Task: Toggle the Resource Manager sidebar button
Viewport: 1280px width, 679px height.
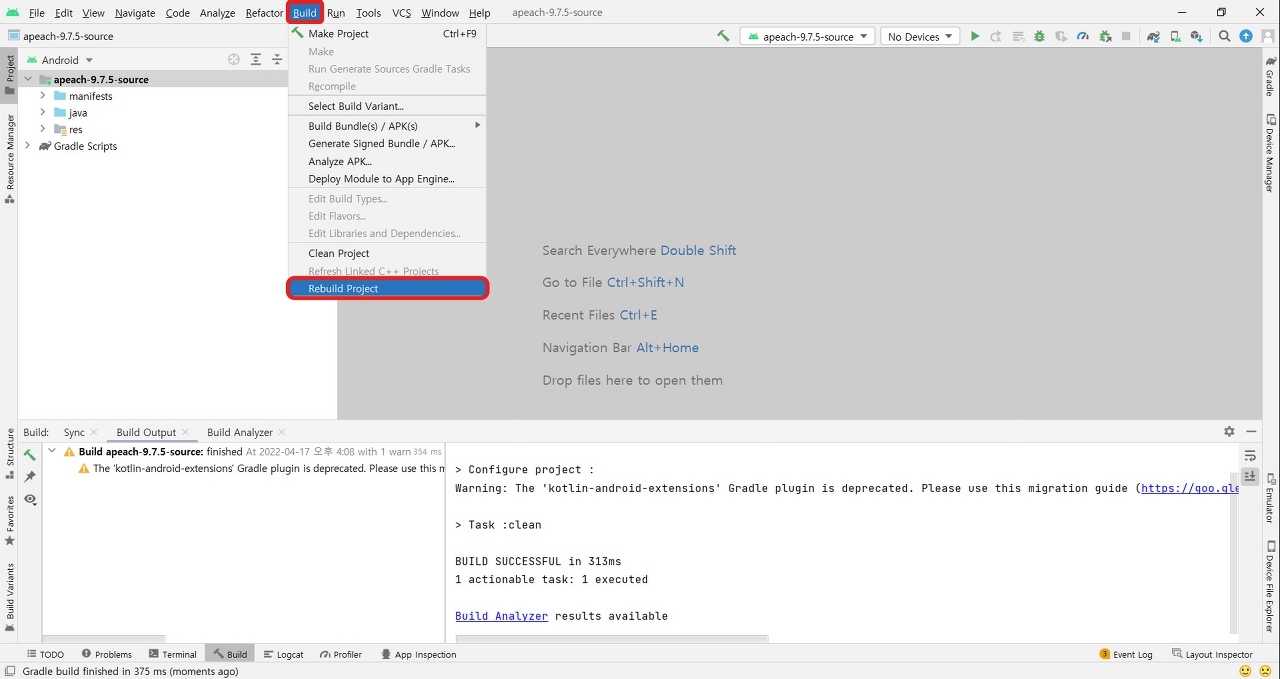Action: [9, 158]
